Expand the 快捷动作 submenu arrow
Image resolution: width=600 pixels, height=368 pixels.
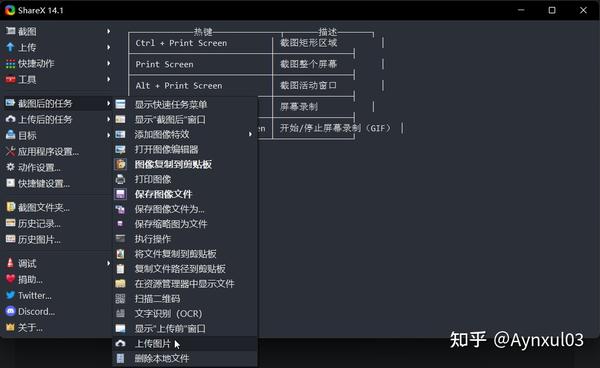[x=108, y=63]
